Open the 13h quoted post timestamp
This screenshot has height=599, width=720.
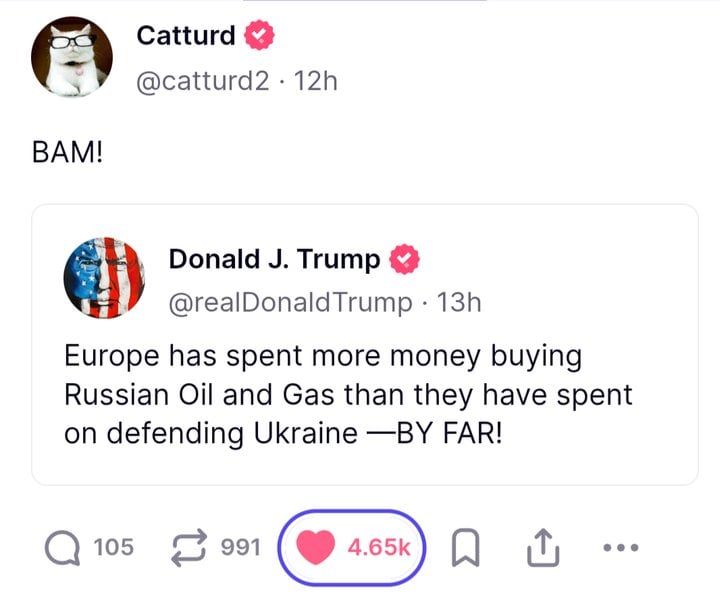point(460,302)
